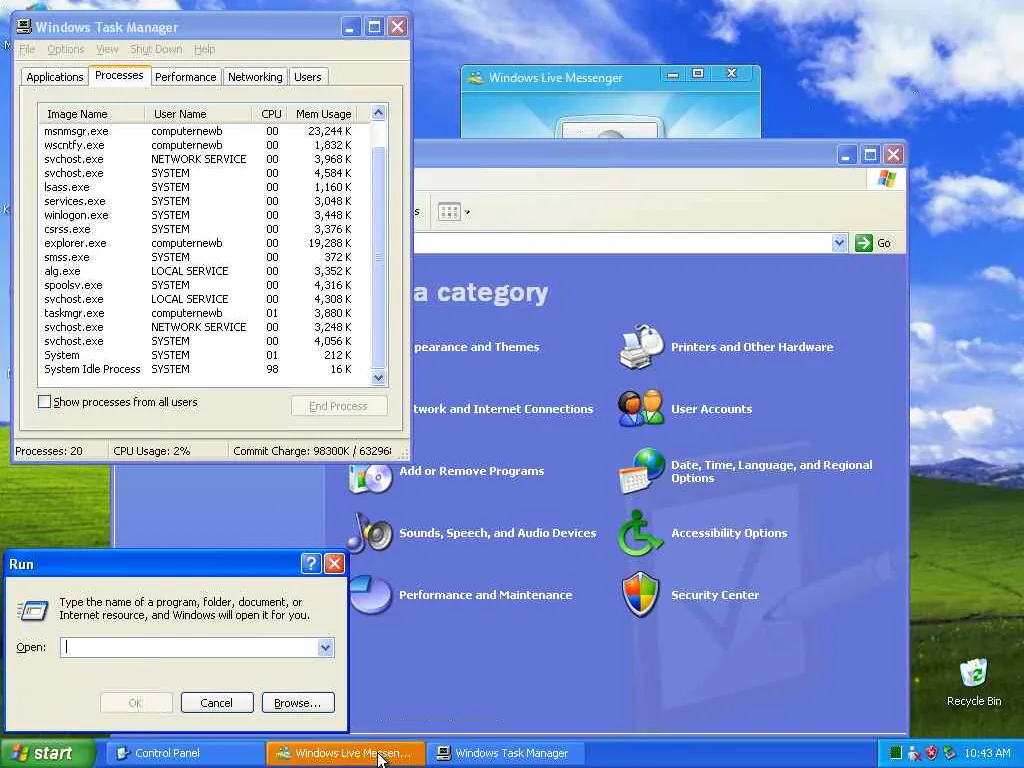The image size is (1024, 768).
Task: Open the Views button dropdown arrow
Action: (467, 212)
